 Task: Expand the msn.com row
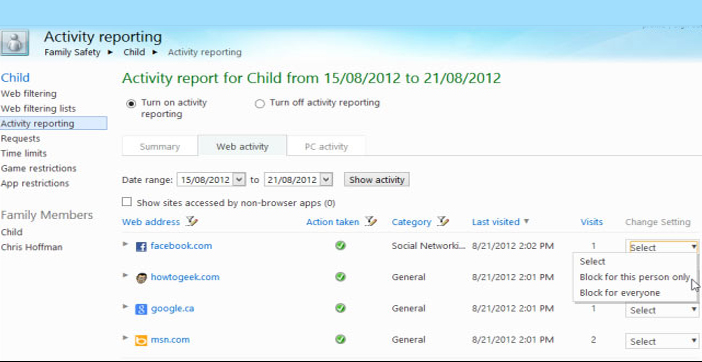click(x=125, y=338)
